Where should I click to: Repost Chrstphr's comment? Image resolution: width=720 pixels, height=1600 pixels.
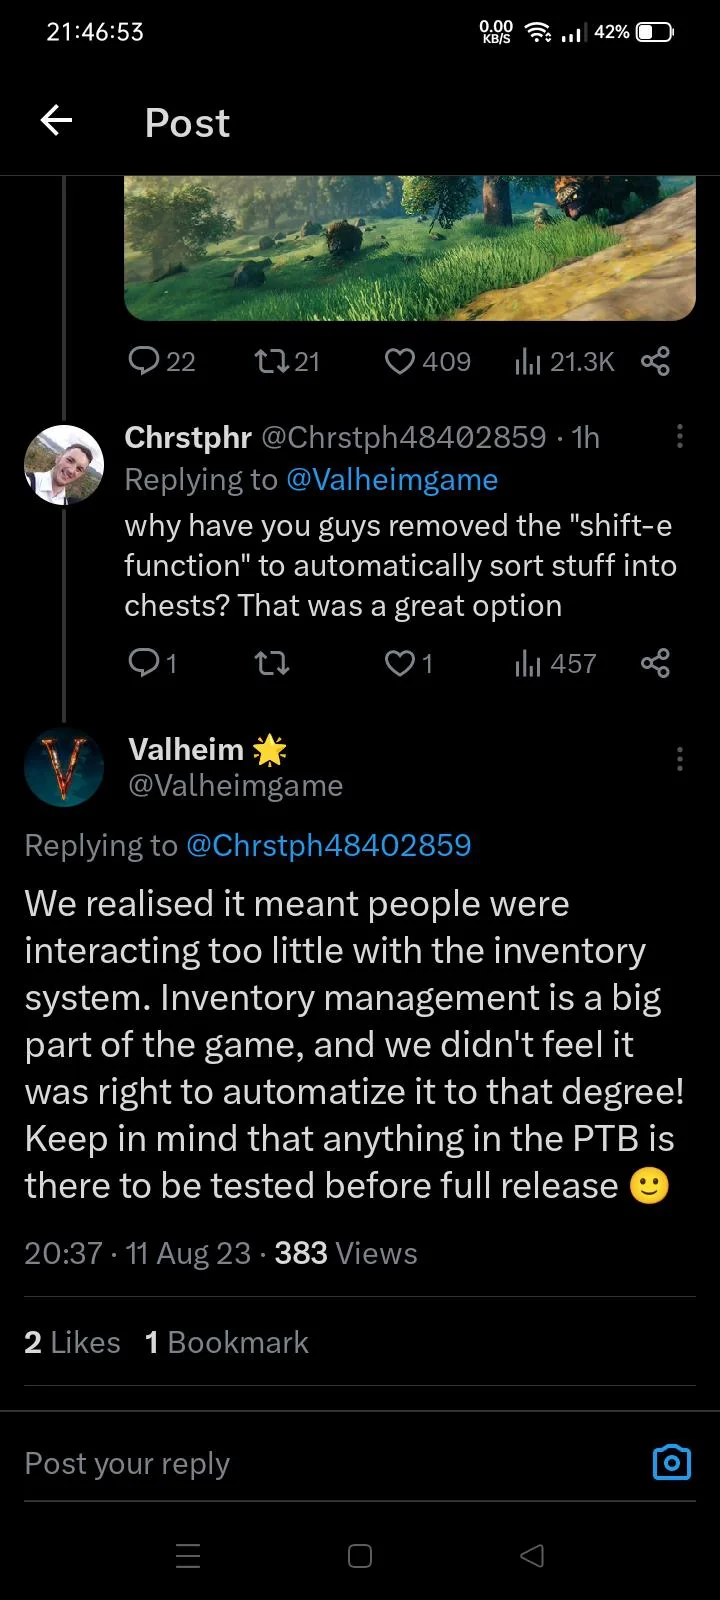271,663
